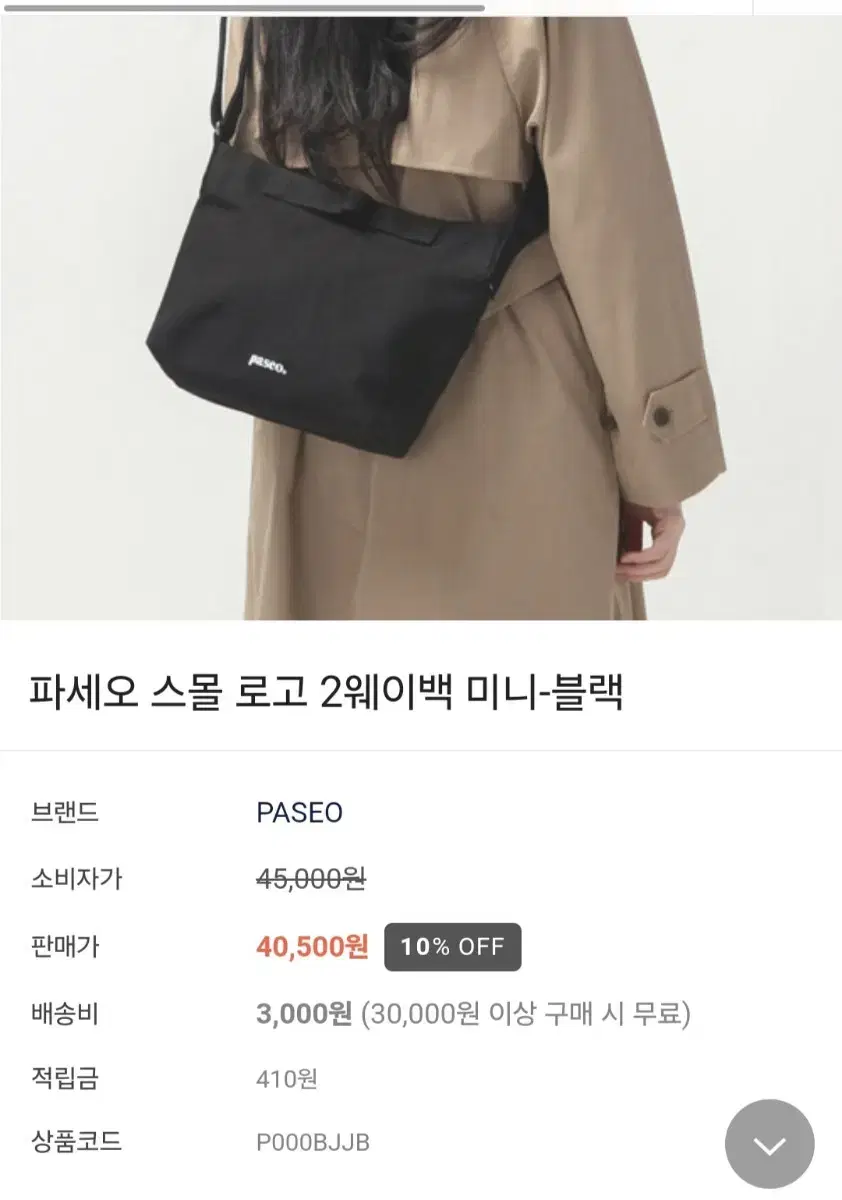Click the 410원 reward points value

pyautogui.click(x=287, y=1079)
